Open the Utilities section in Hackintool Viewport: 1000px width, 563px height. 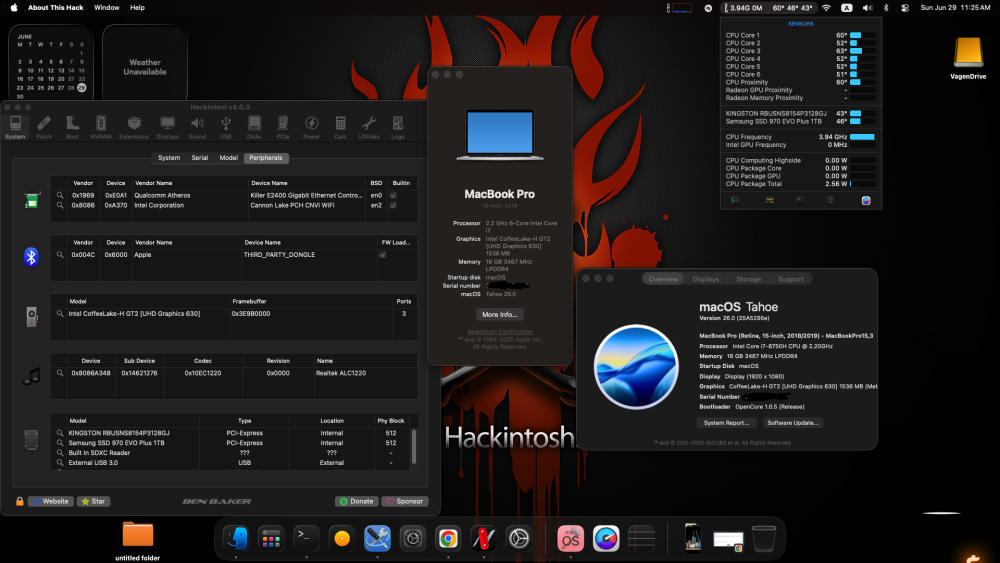[x=369, y=127]
